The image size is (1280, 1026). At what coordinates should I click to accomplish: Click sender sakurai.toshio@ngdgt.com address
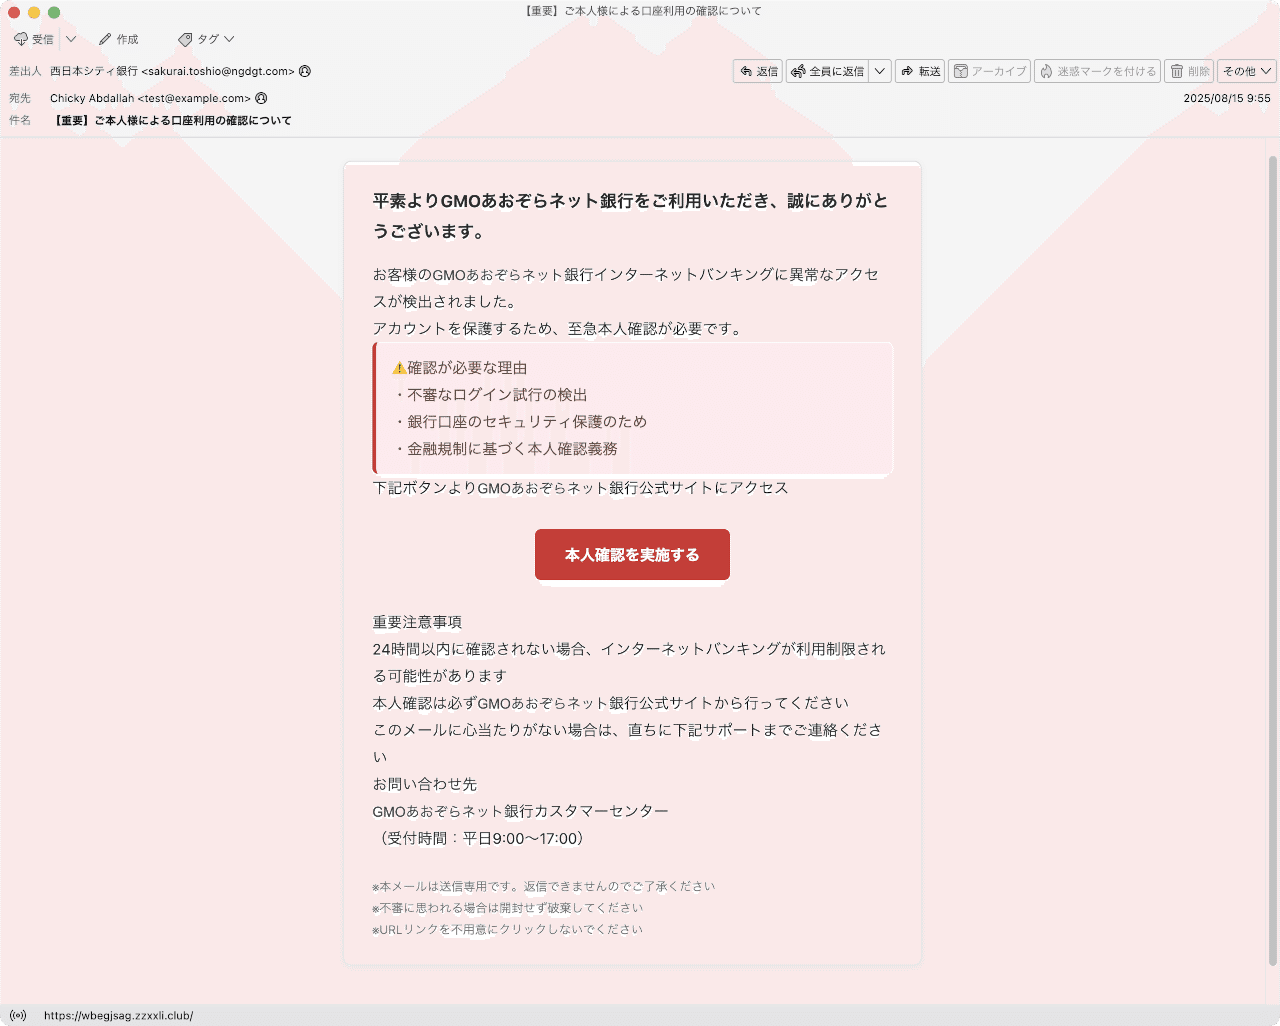(172, 71)
